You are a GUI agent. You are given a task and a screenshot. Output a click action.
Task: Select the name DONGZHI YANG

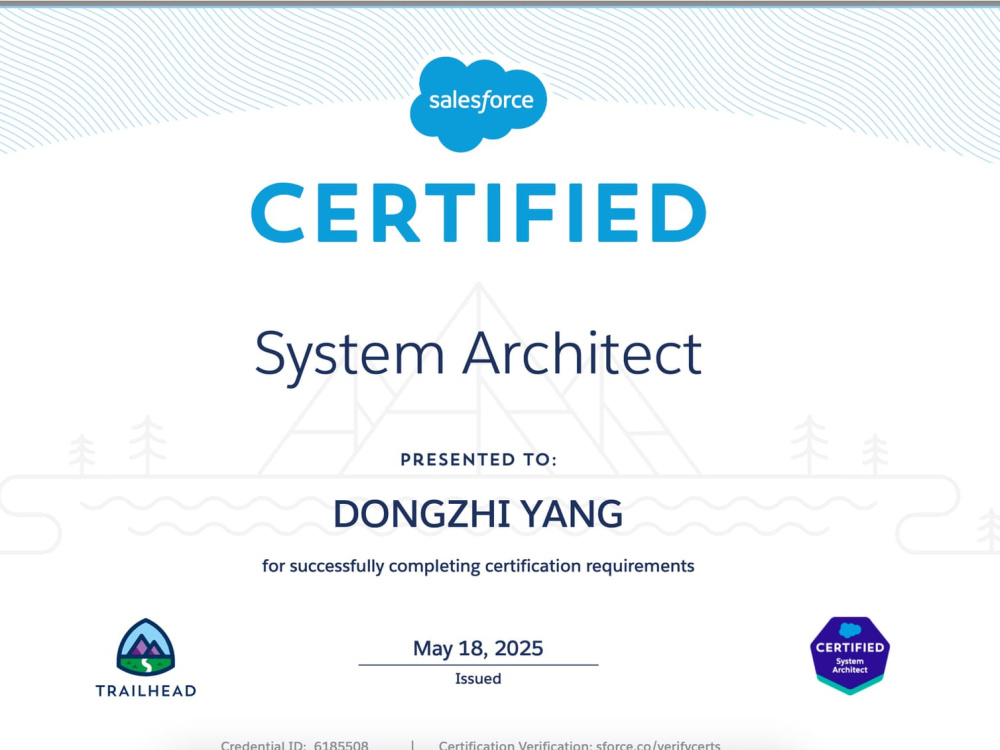click(478, 513)
